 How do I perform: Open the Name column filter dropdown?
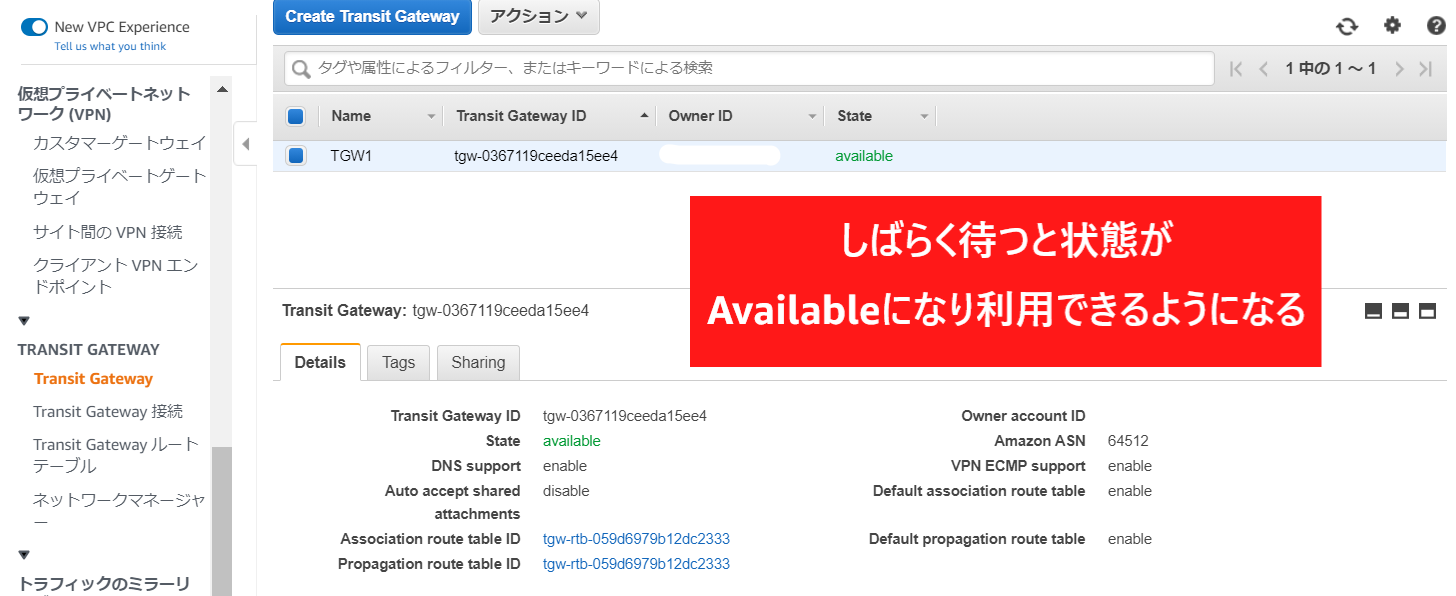pos(431,117)
